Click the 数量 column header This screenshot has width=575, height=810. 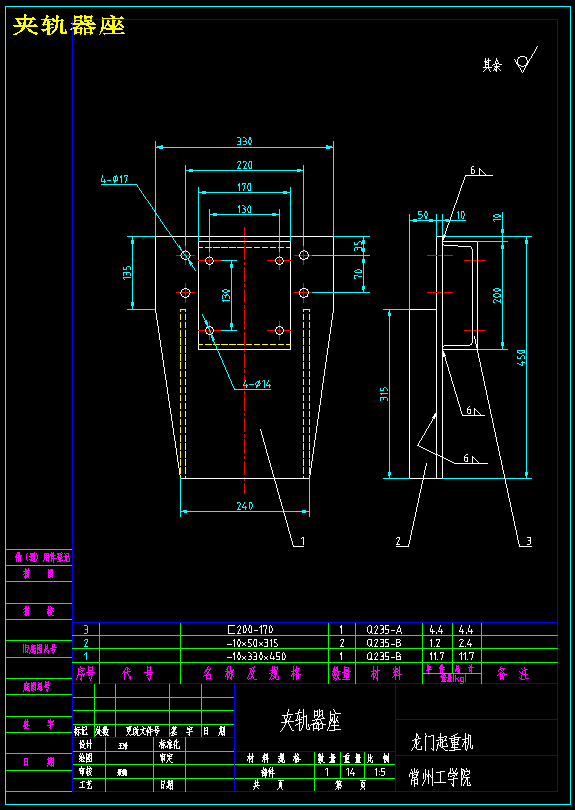(x=341, y=674)
